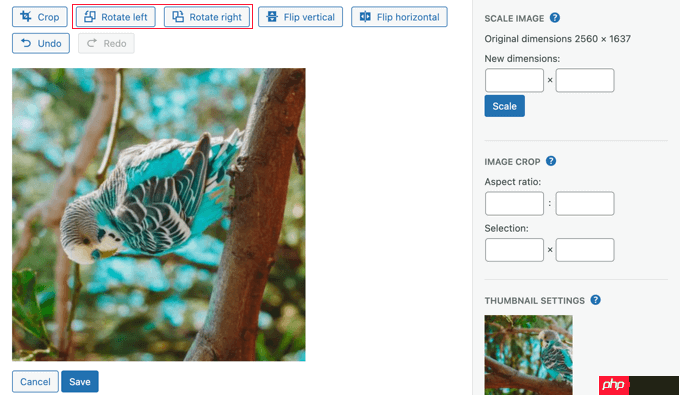Click the Rotate left icon

coord(90,16)
